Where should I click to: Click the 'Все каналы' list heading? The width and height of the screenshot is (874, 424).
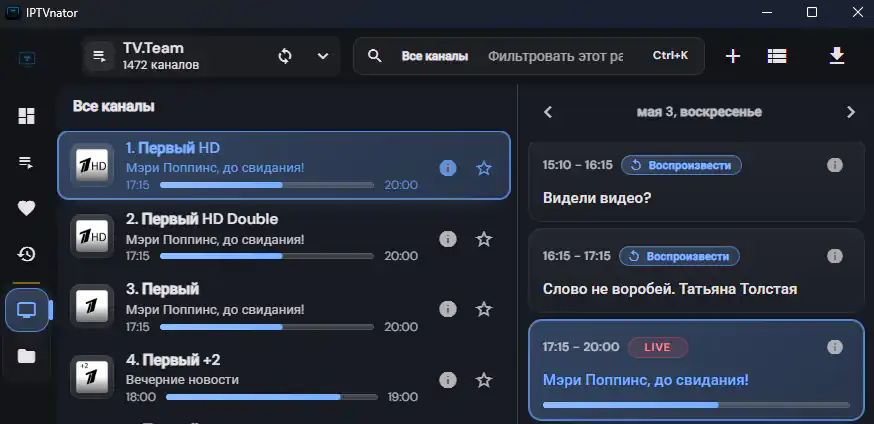[114, 106]
